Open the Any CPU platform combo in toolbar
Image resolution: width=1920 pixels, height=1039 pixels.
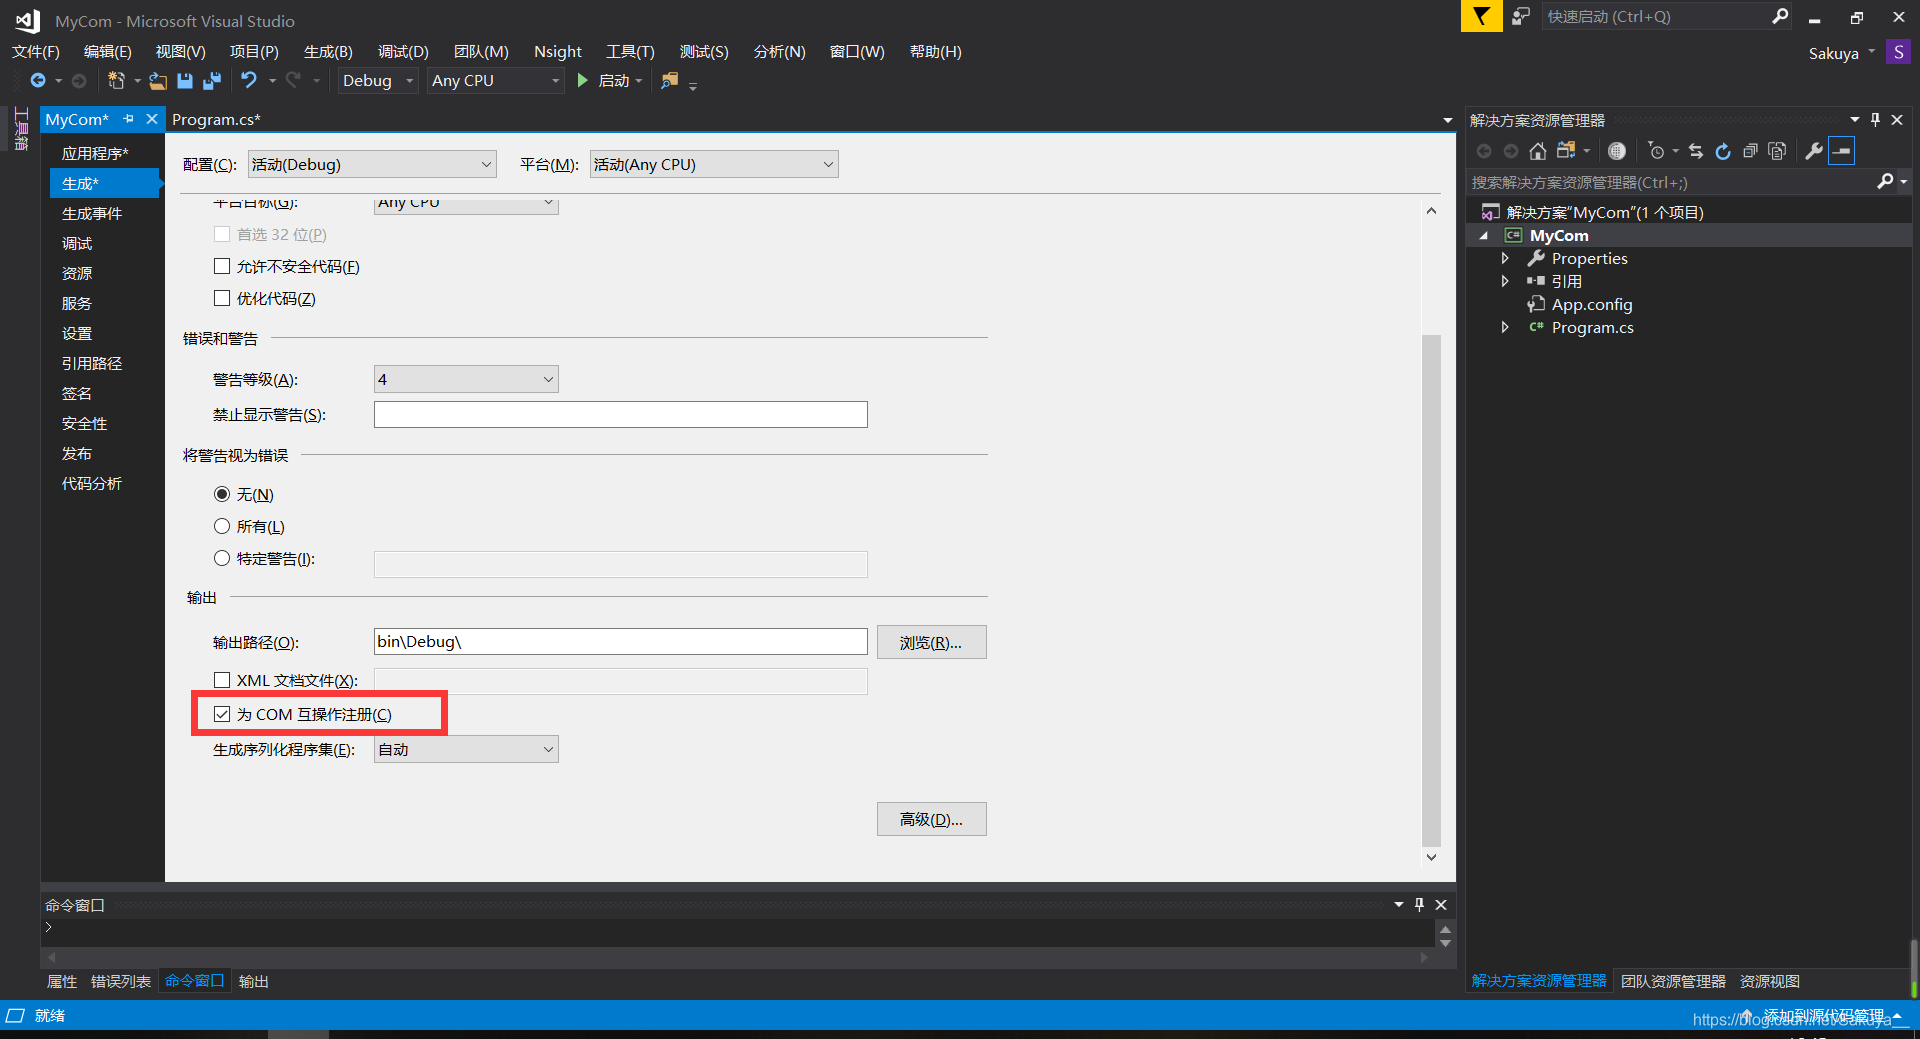[x=495, y=80]
